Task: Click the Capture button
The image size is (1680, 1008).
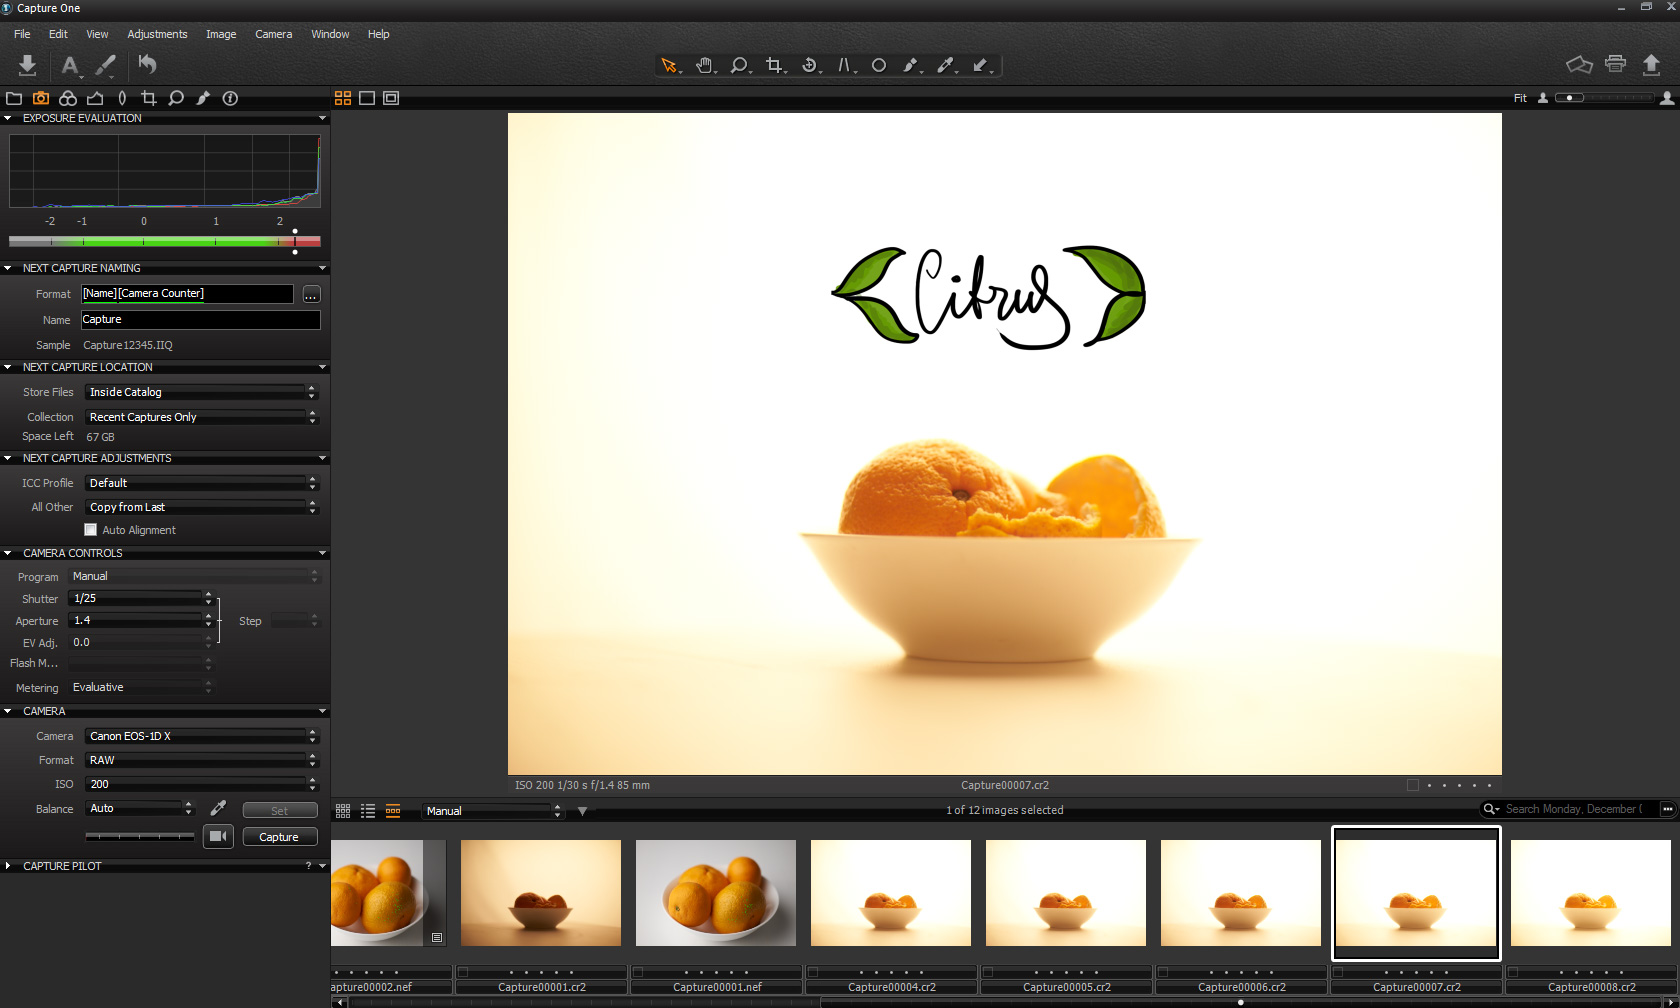Action: pos(279,837)
